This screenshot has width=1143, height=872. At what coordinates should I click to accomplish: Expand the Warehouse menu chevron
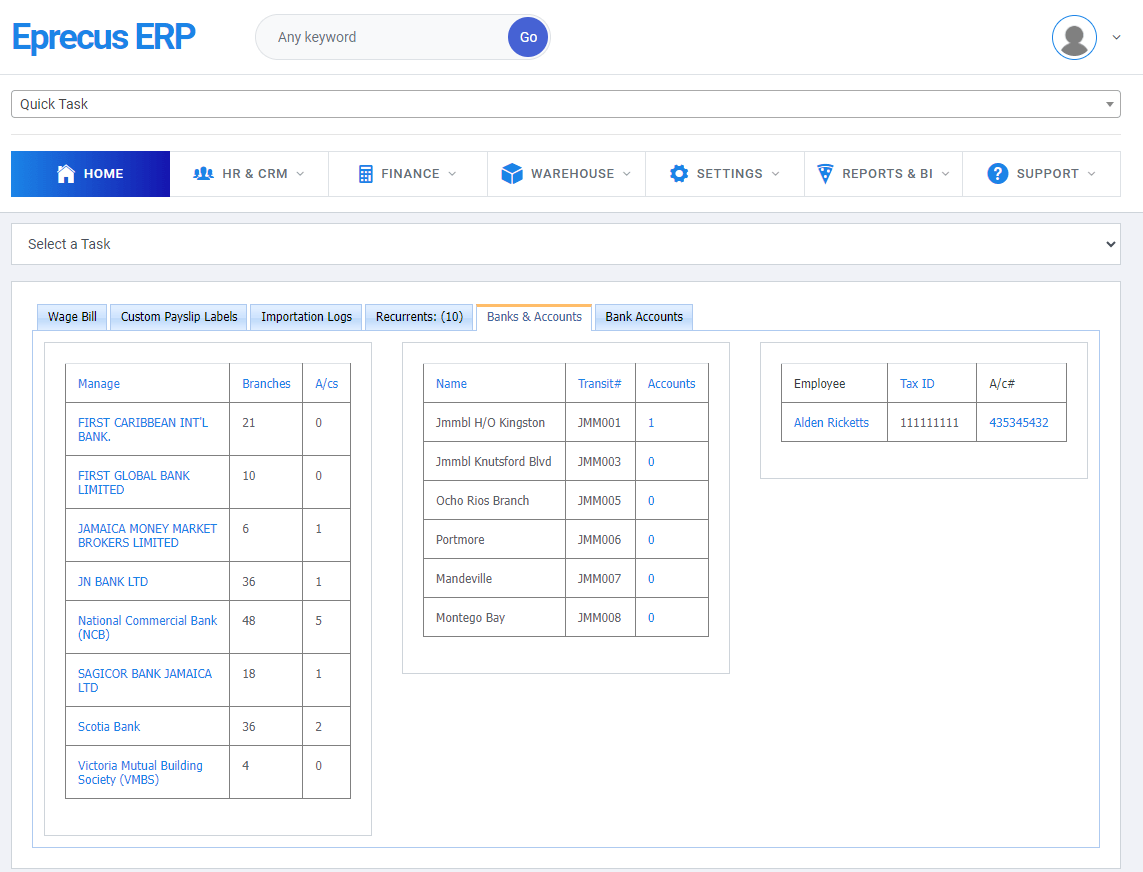pyautogui.click(x=627, y=174)
